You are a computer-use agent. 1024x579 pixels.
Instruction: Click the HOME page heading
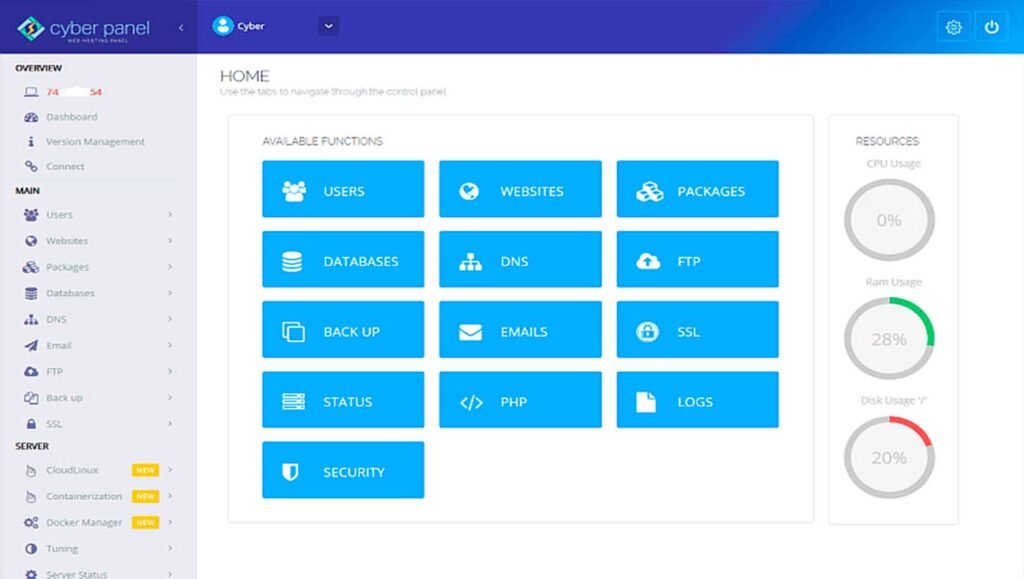[245, 76]
